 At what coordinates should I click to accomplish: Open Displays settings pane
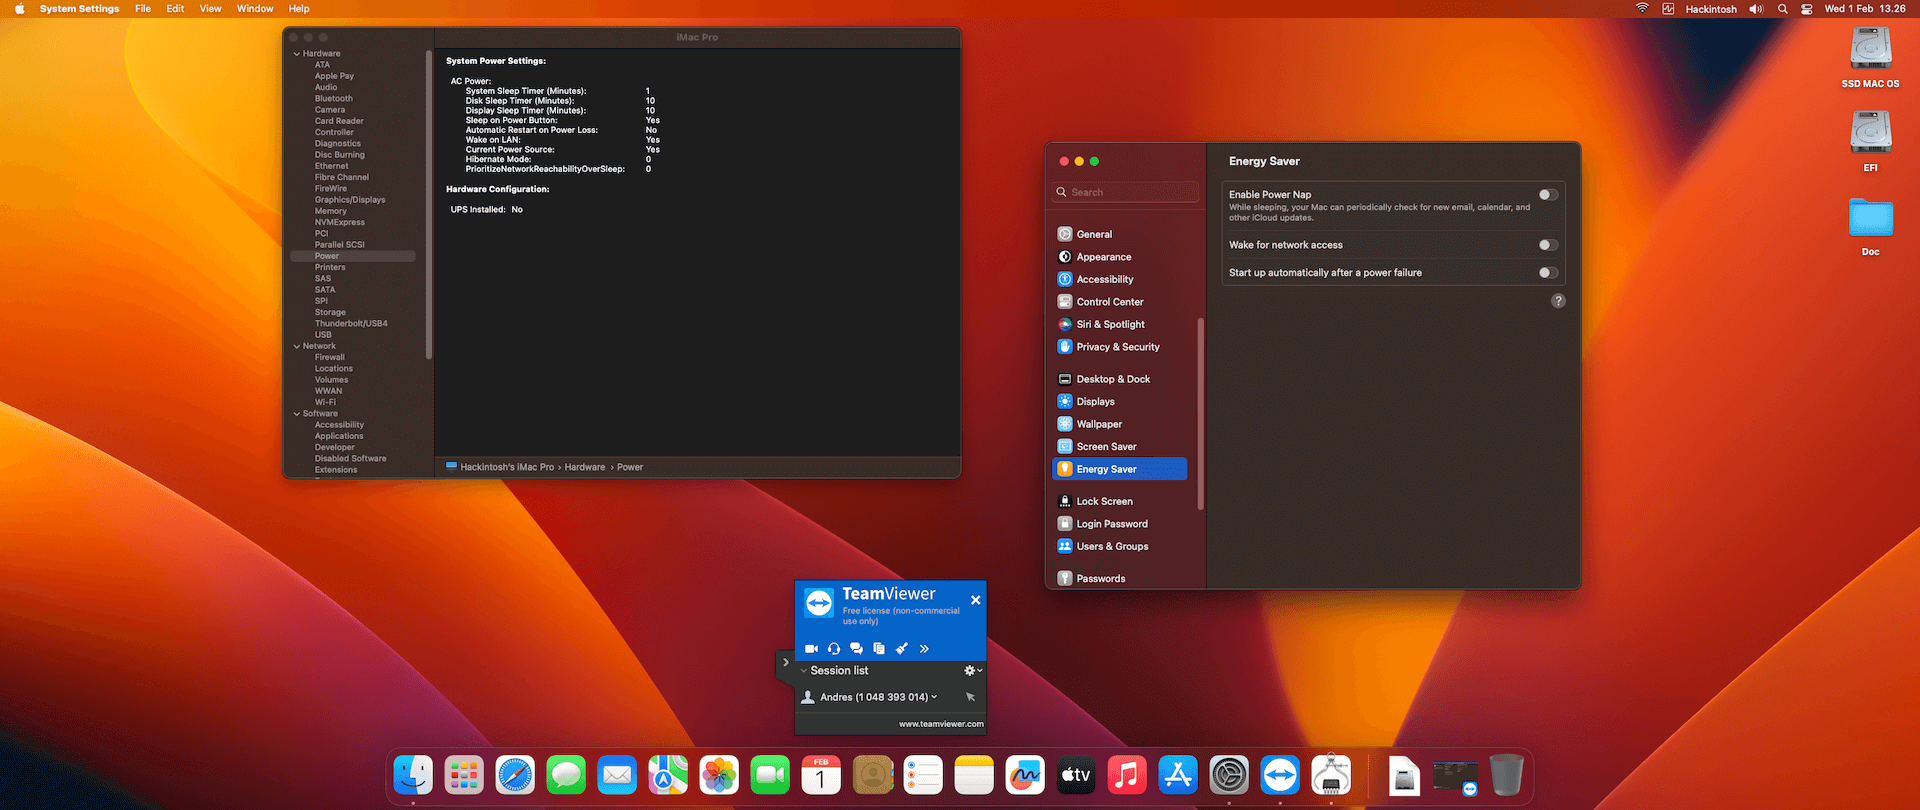tap(1120, 402)
